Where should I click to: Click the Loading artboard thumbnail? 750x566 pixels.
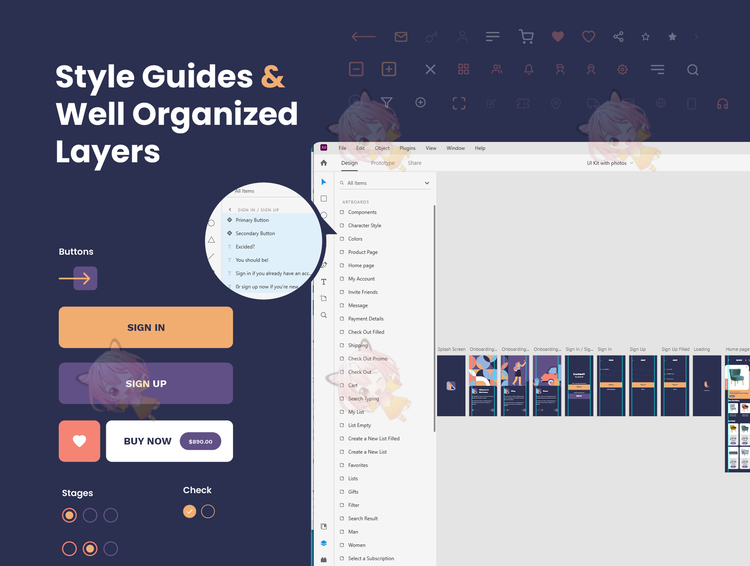[x=707, y=386]
